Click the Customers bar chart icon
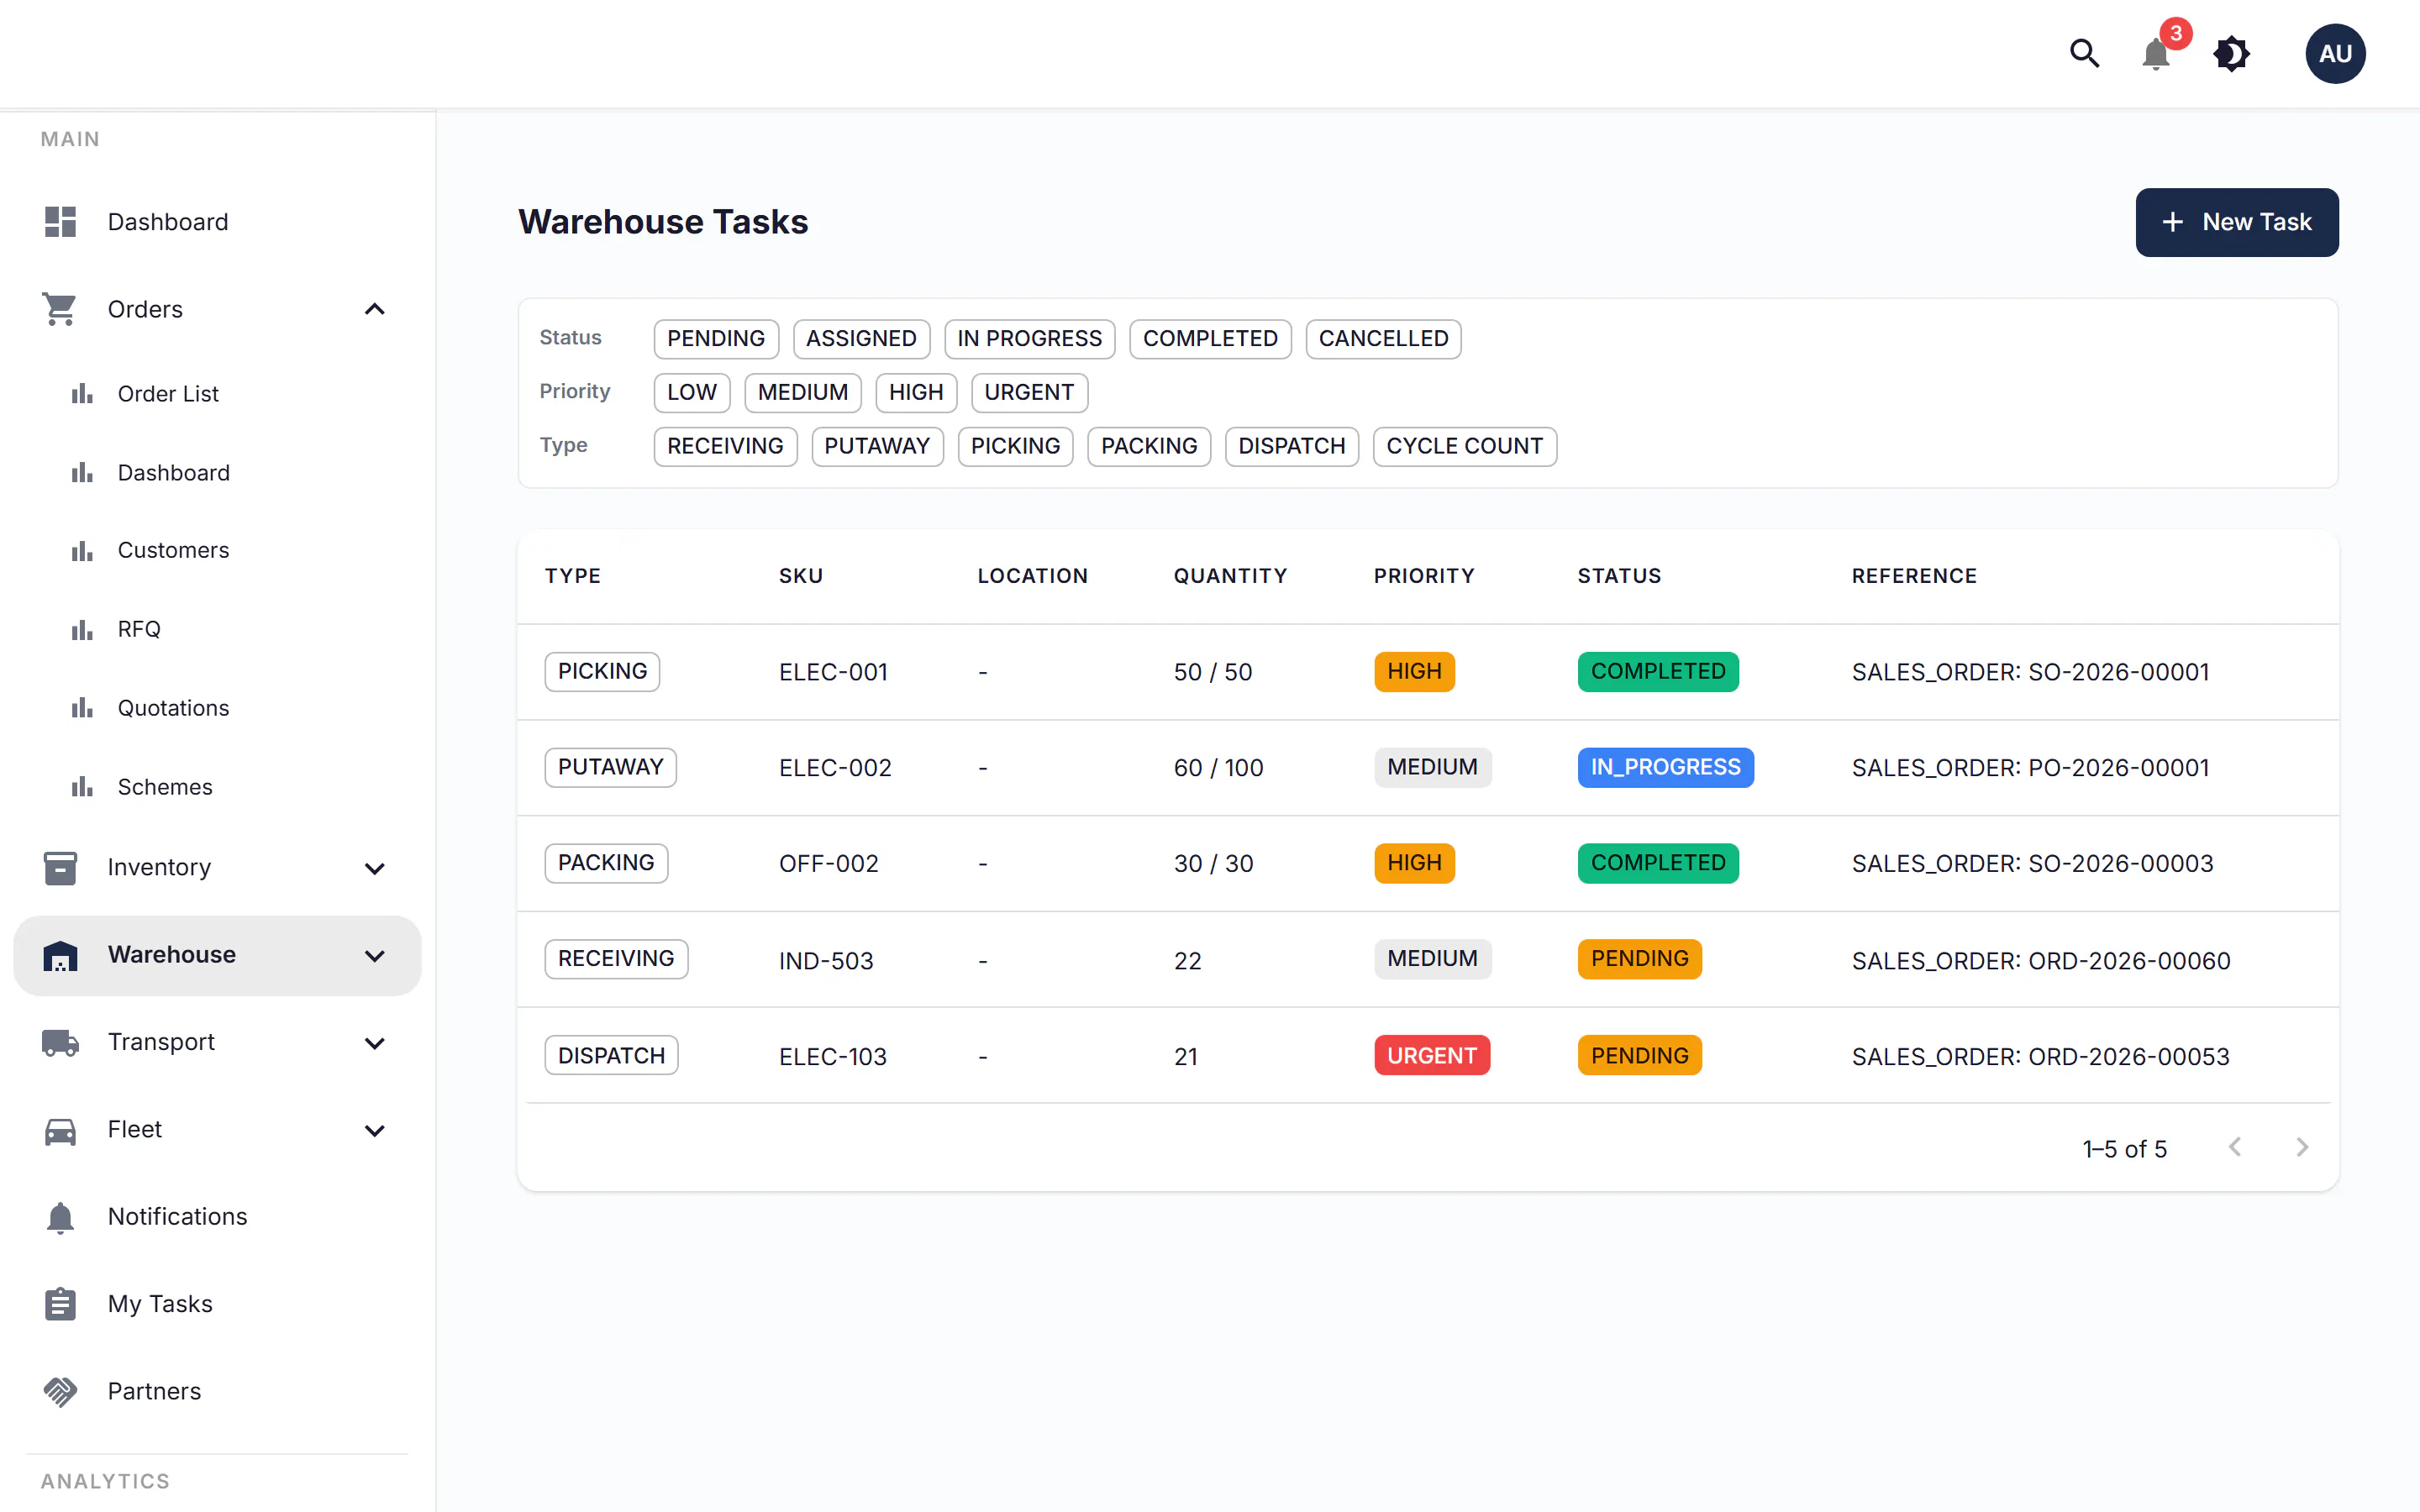Image resolution: width=2420 pixels, height=1512 pixels. [x=82, y=551]
